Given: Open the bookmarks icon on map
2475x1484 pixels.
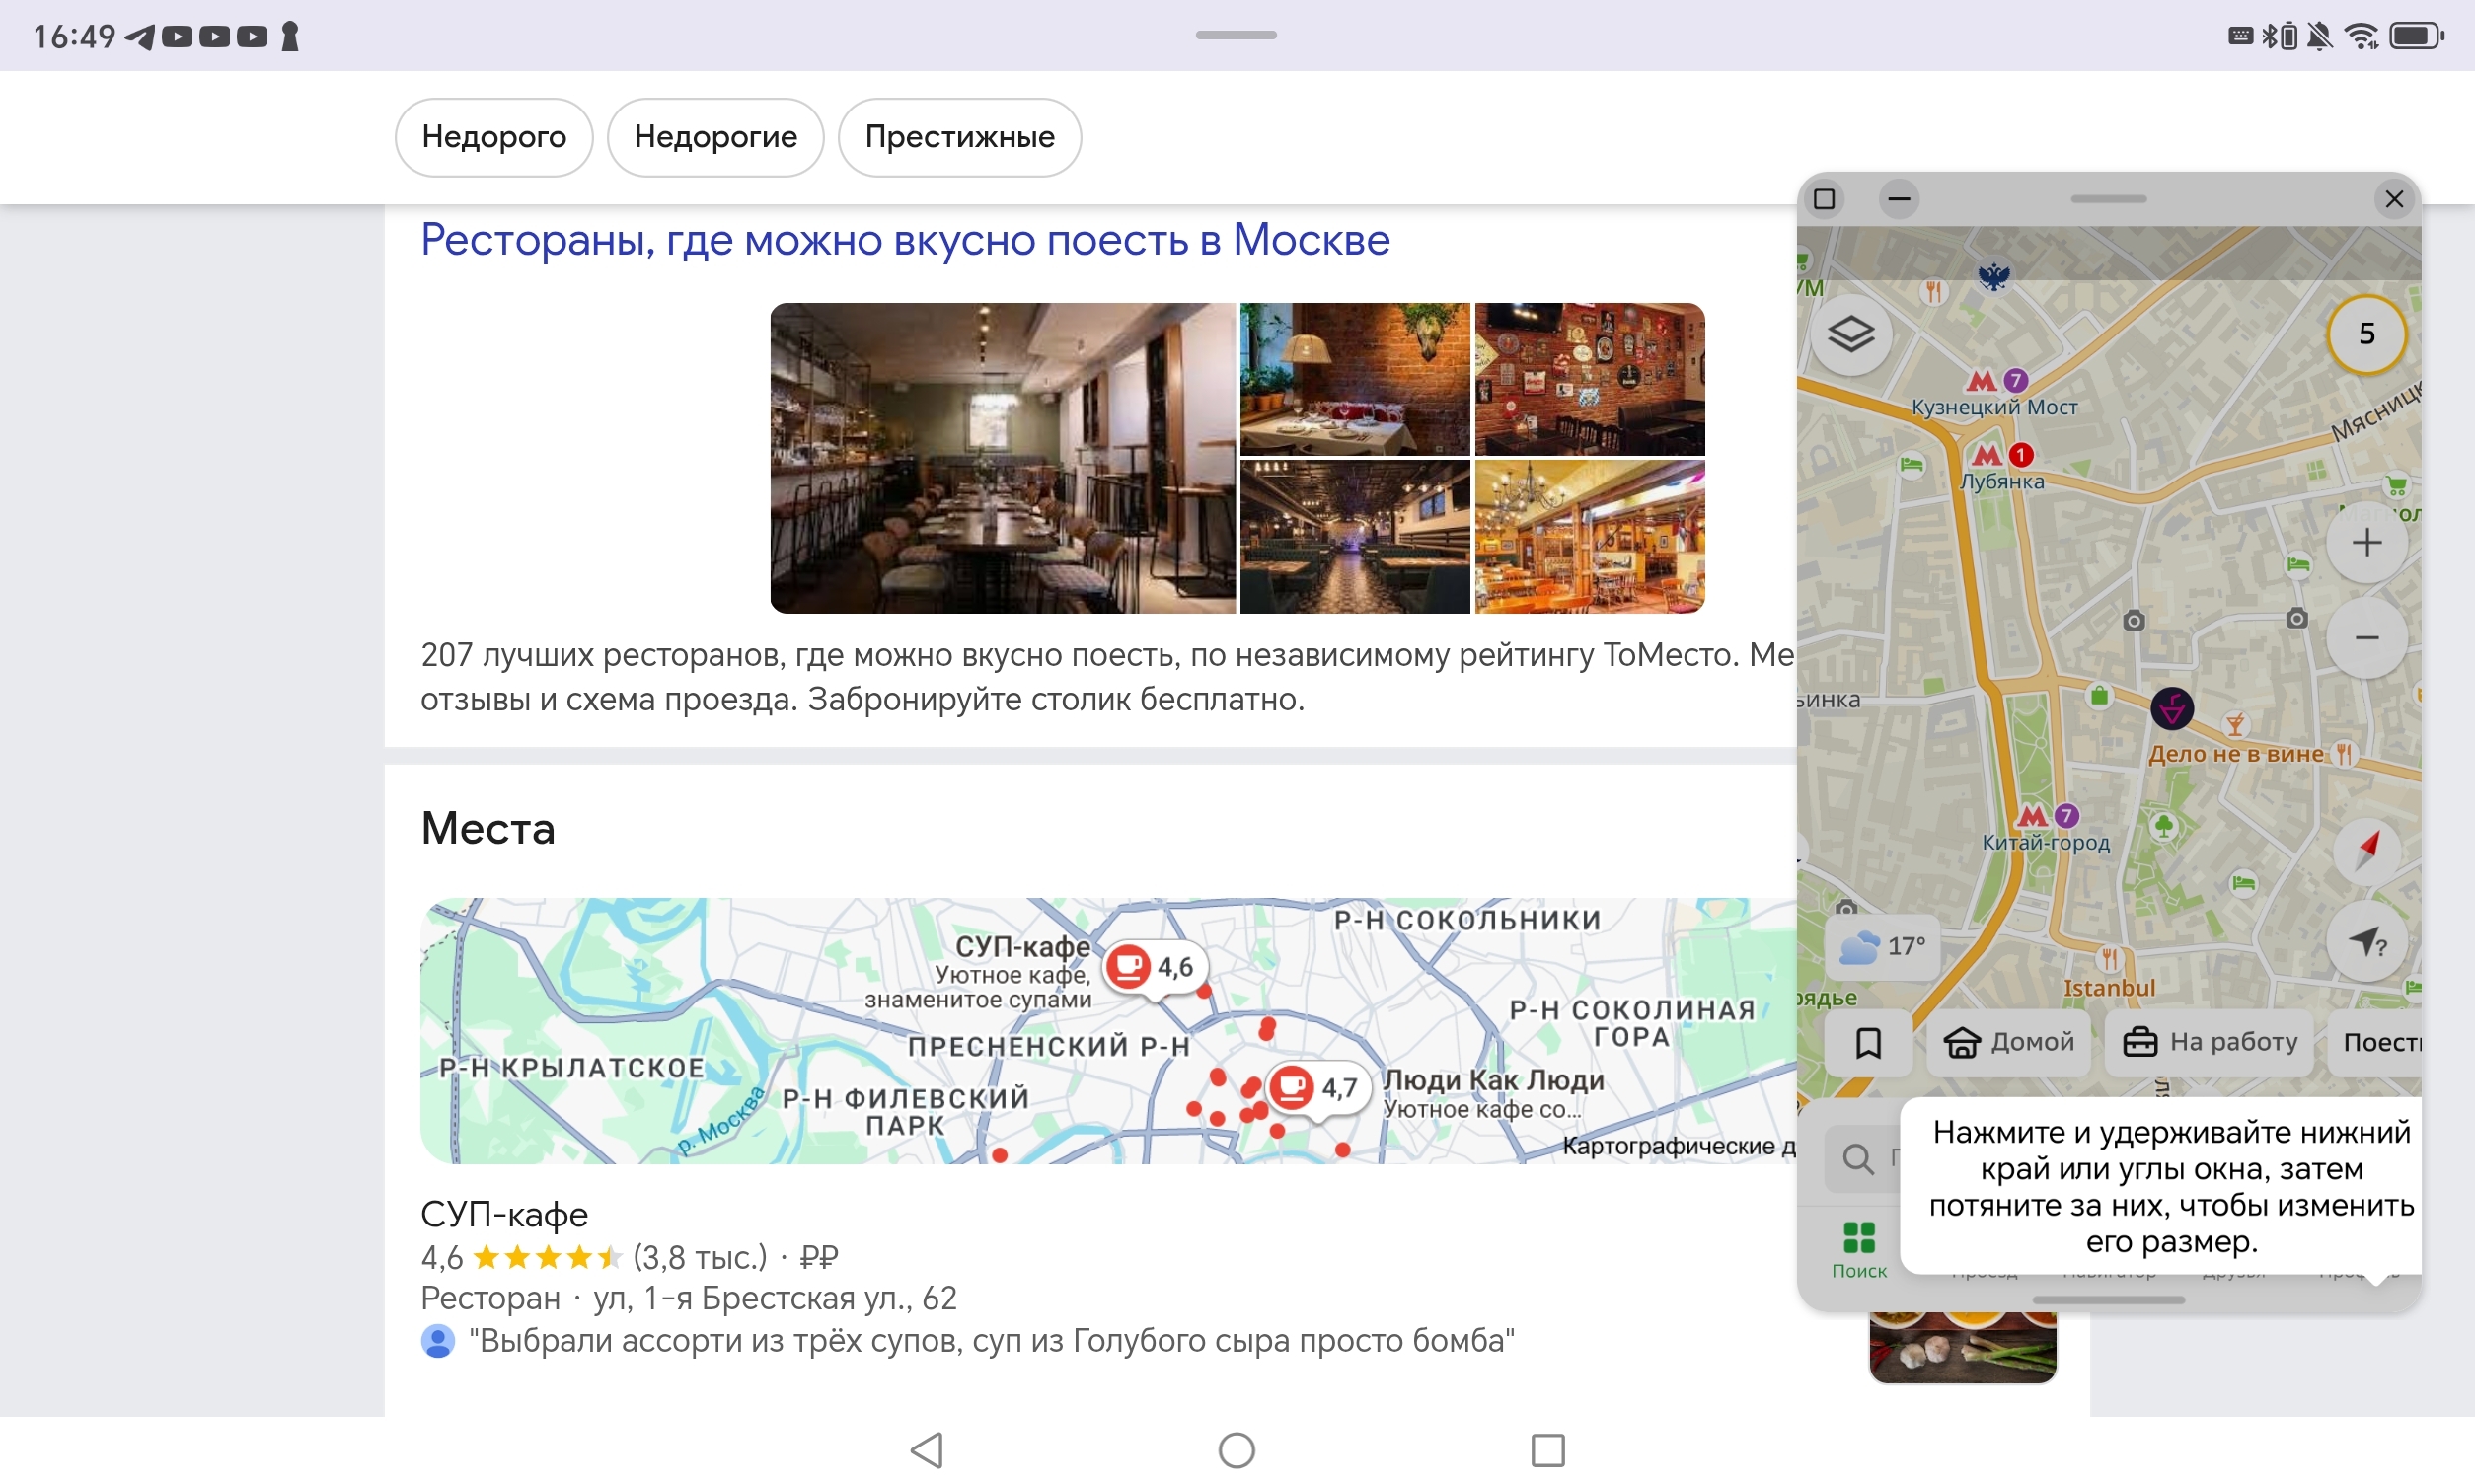Looking at the screenshot, I should tap(1867, 1043).
